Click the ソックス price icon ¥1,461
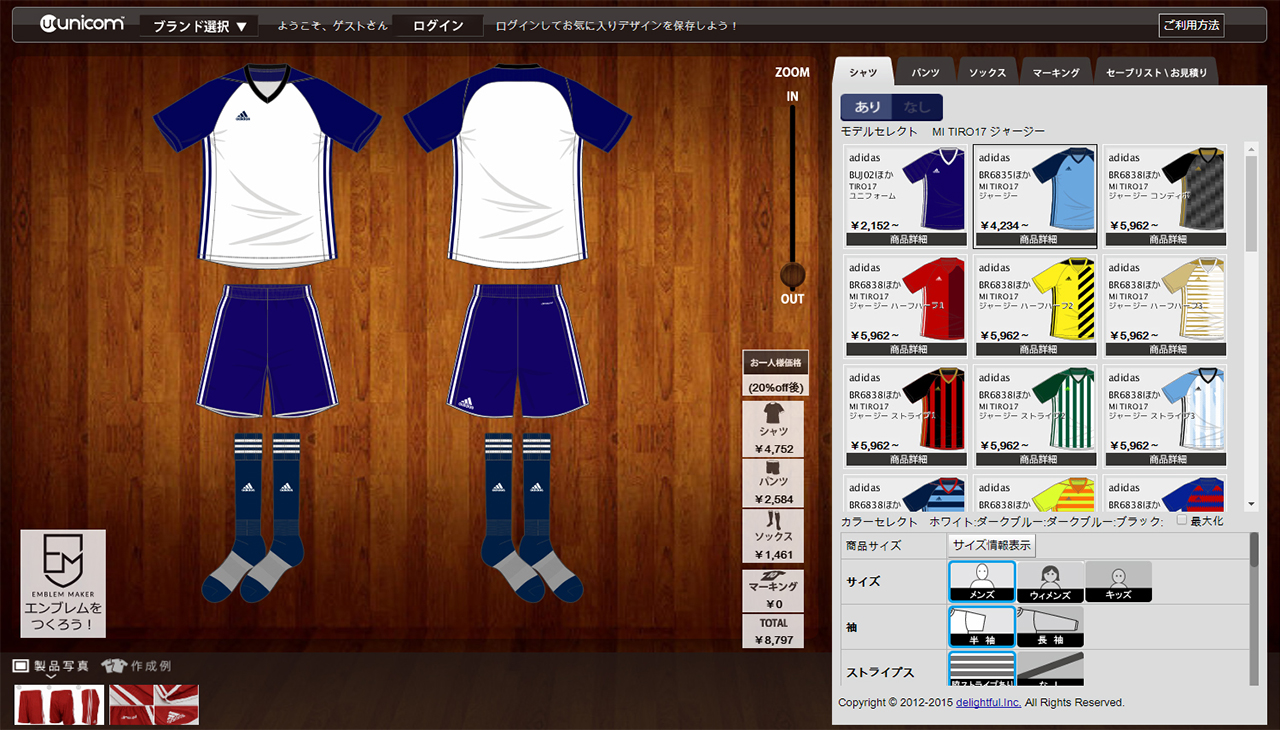This screenshot has width=1280, height=730. [773, 536]
